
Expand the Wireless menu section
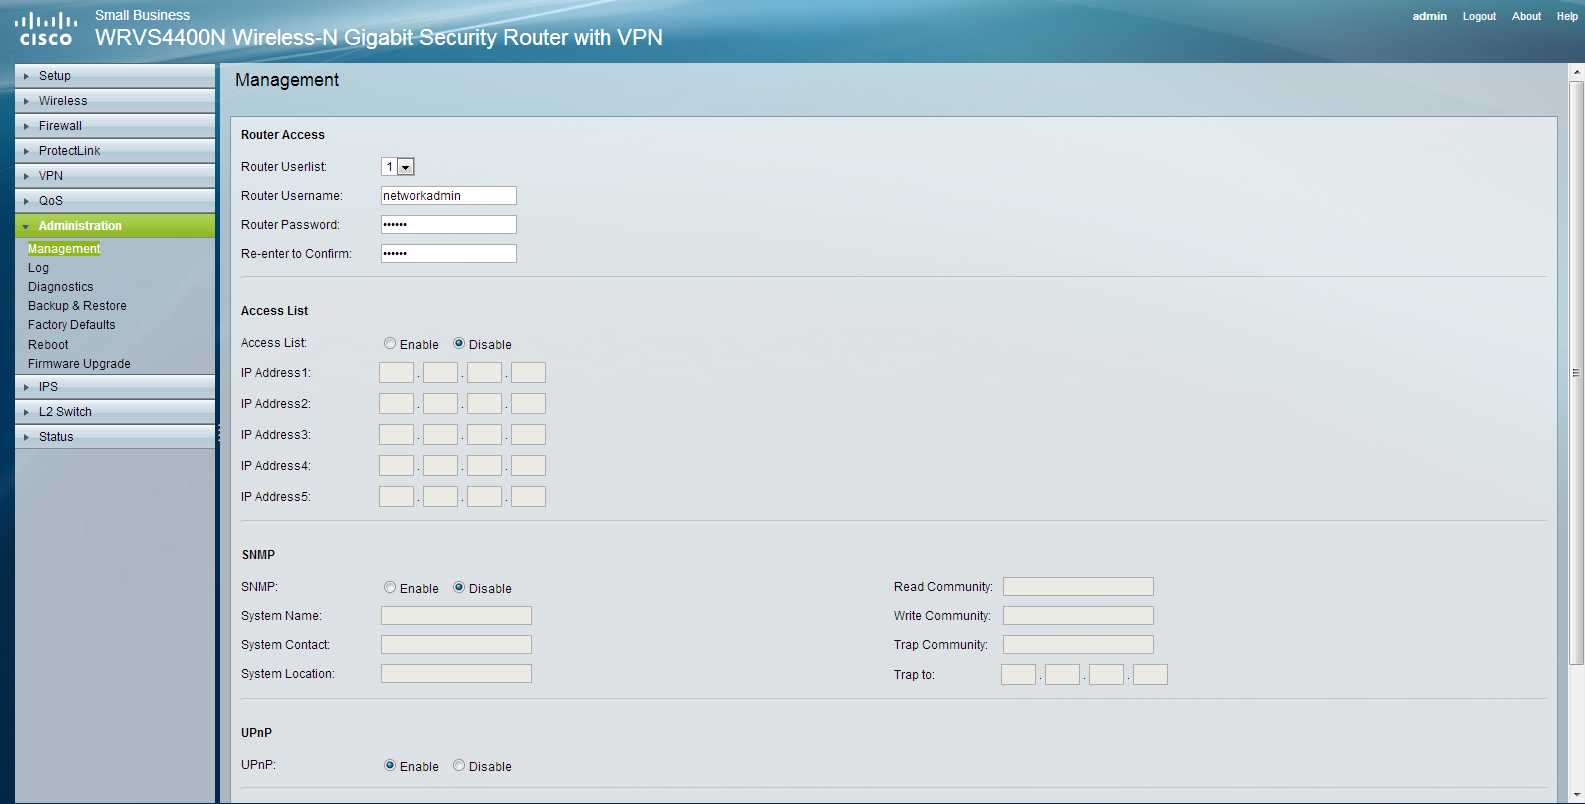click(115, 101)
